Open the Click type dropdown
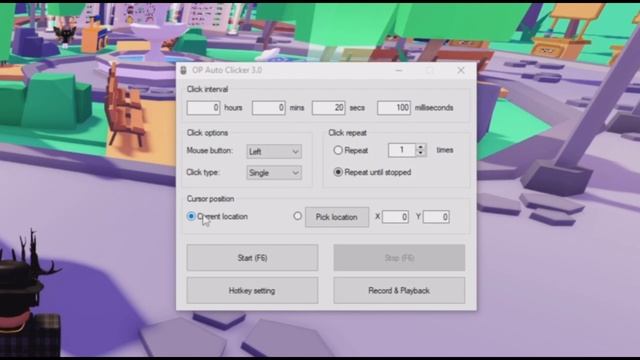 (x=274, y=173)
